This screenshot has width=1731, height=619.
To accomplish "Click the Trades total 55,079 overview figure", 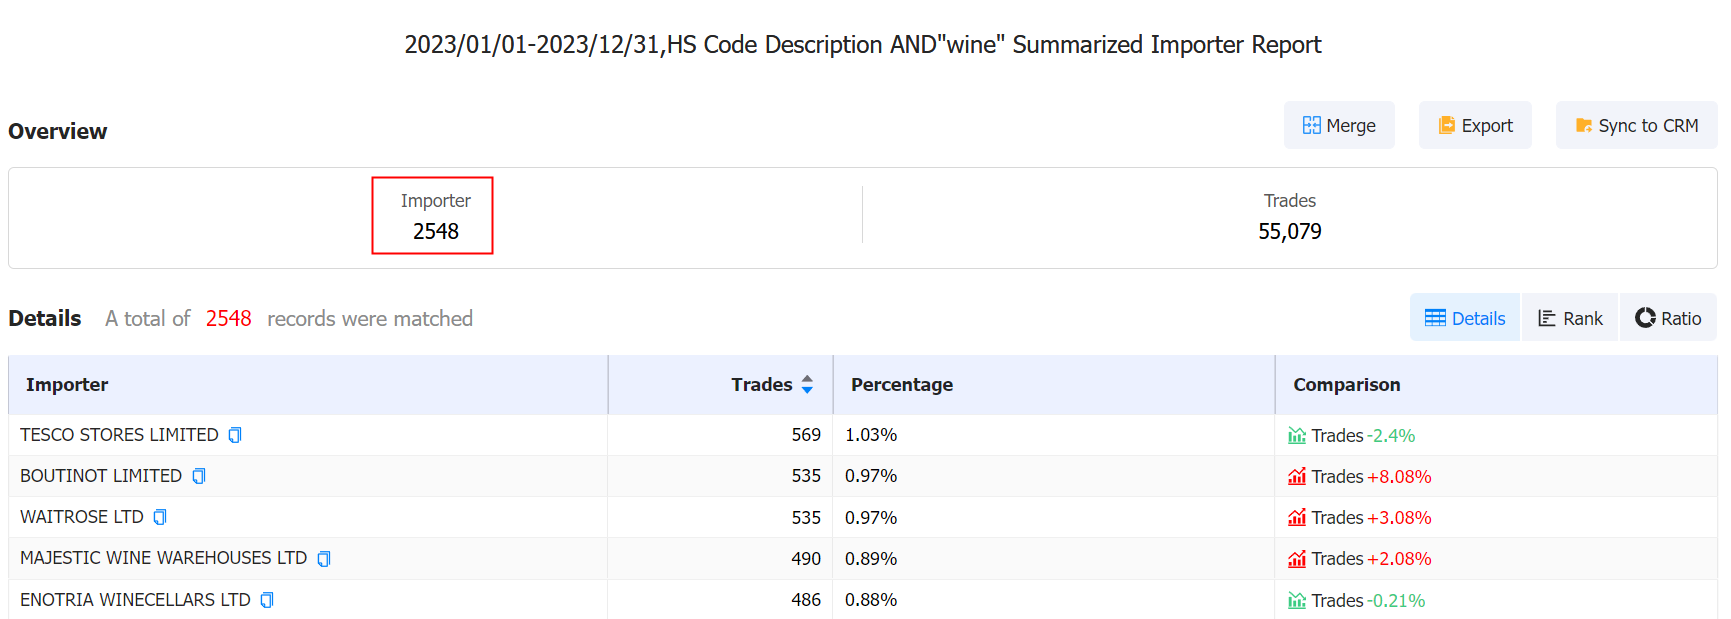I will 1289,231.
